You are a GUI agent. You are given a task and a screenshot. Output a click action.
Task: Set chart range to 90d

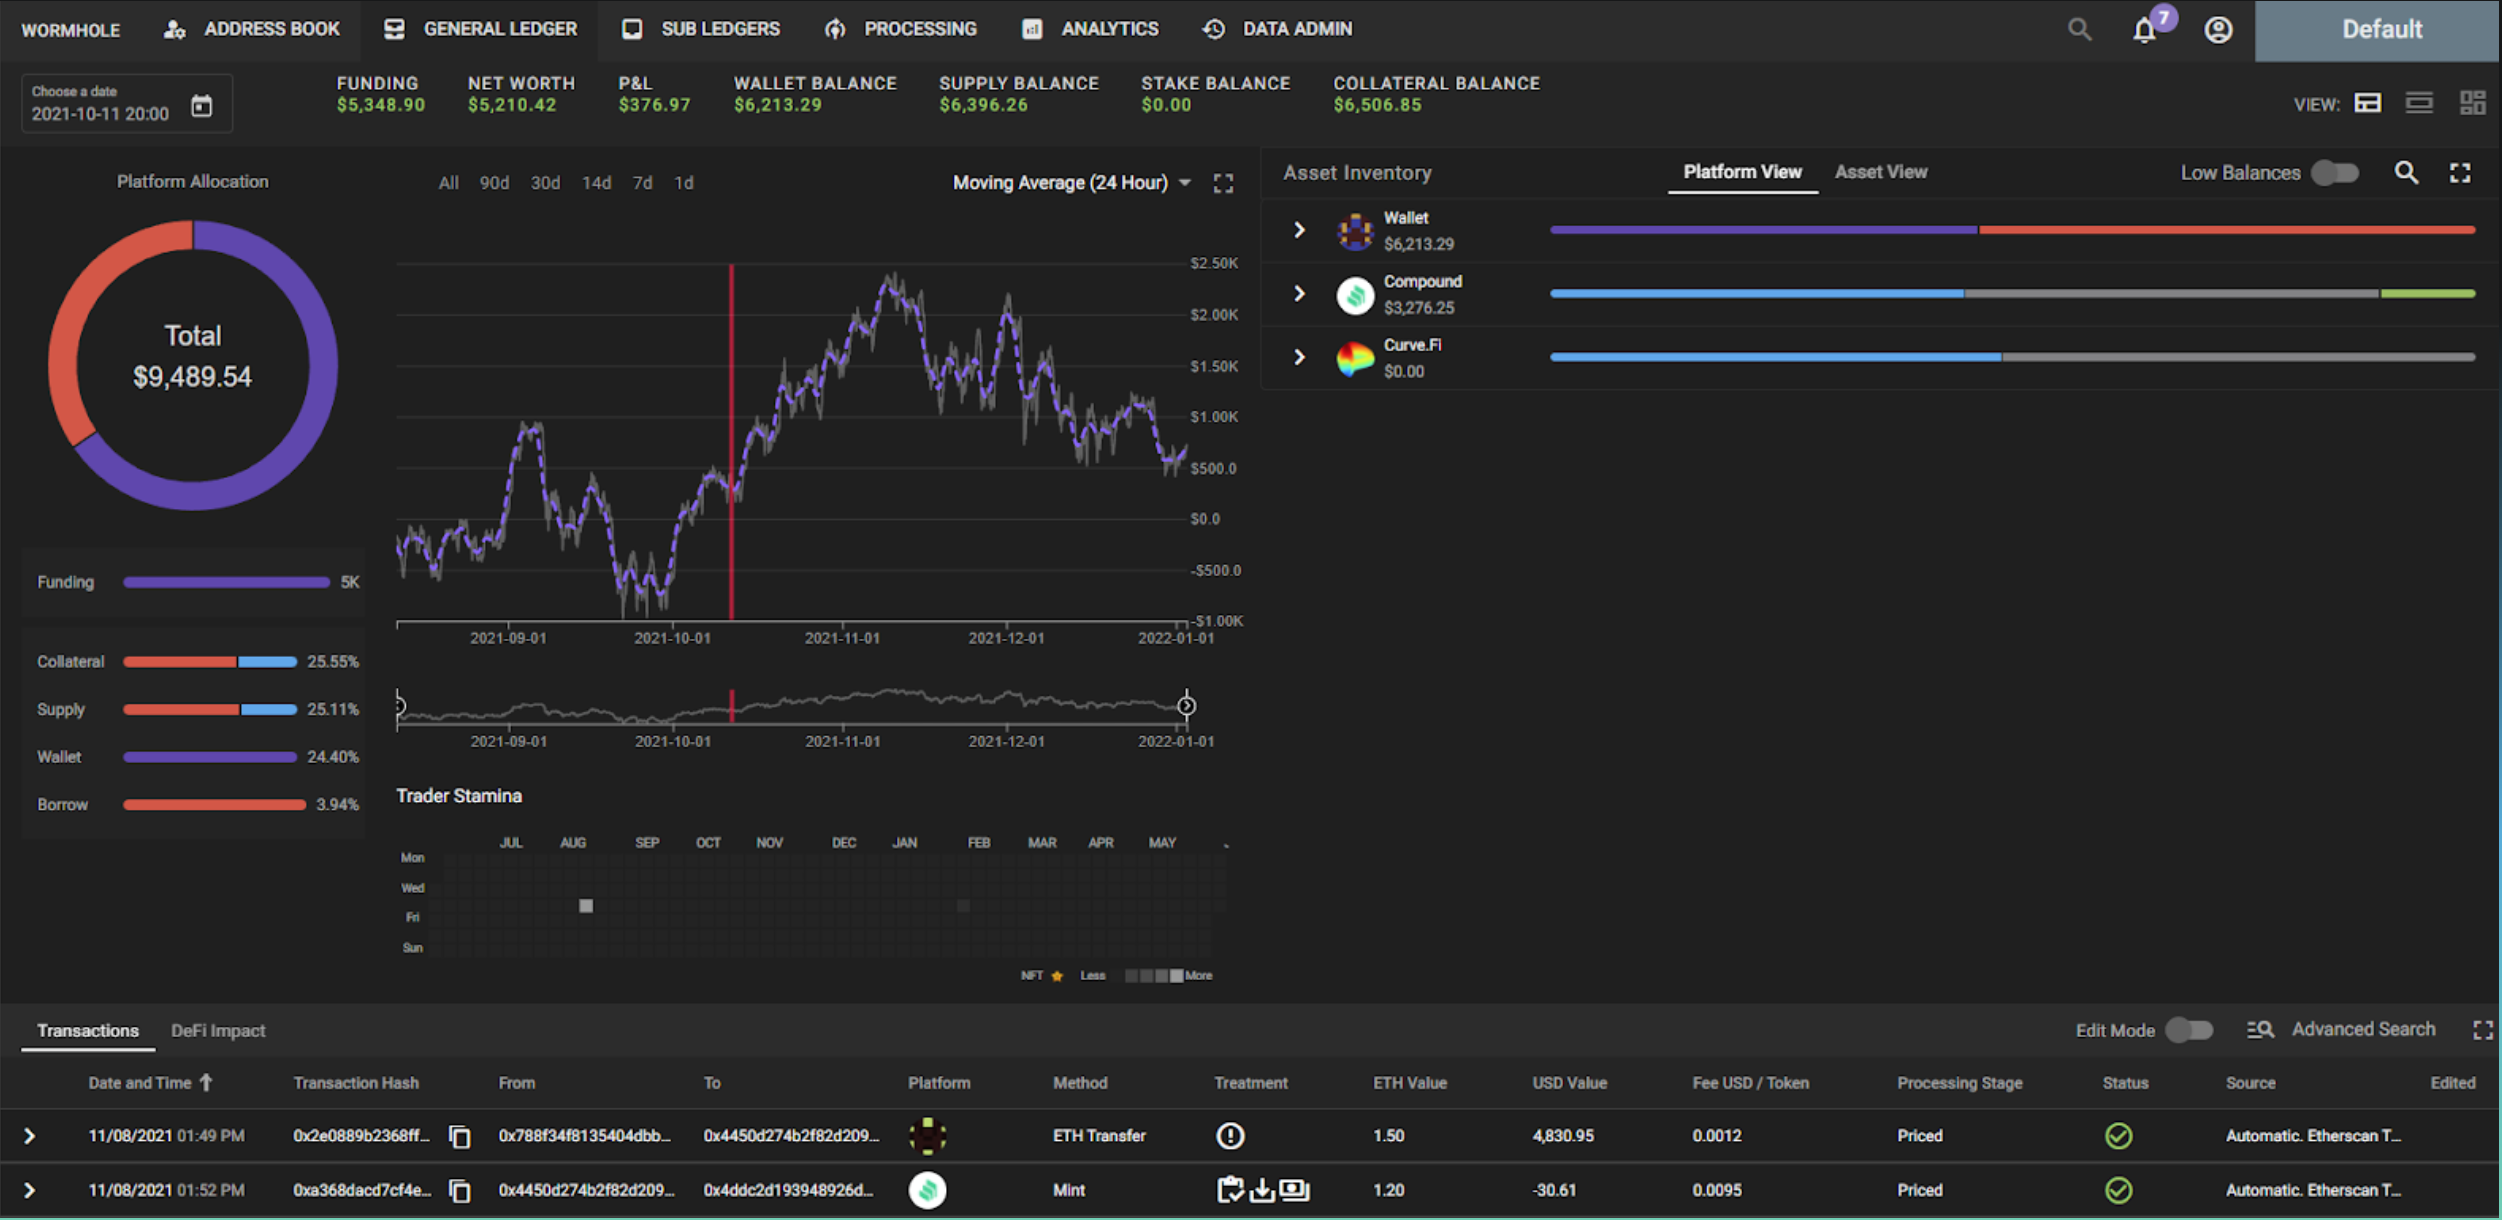coord(494,183)
